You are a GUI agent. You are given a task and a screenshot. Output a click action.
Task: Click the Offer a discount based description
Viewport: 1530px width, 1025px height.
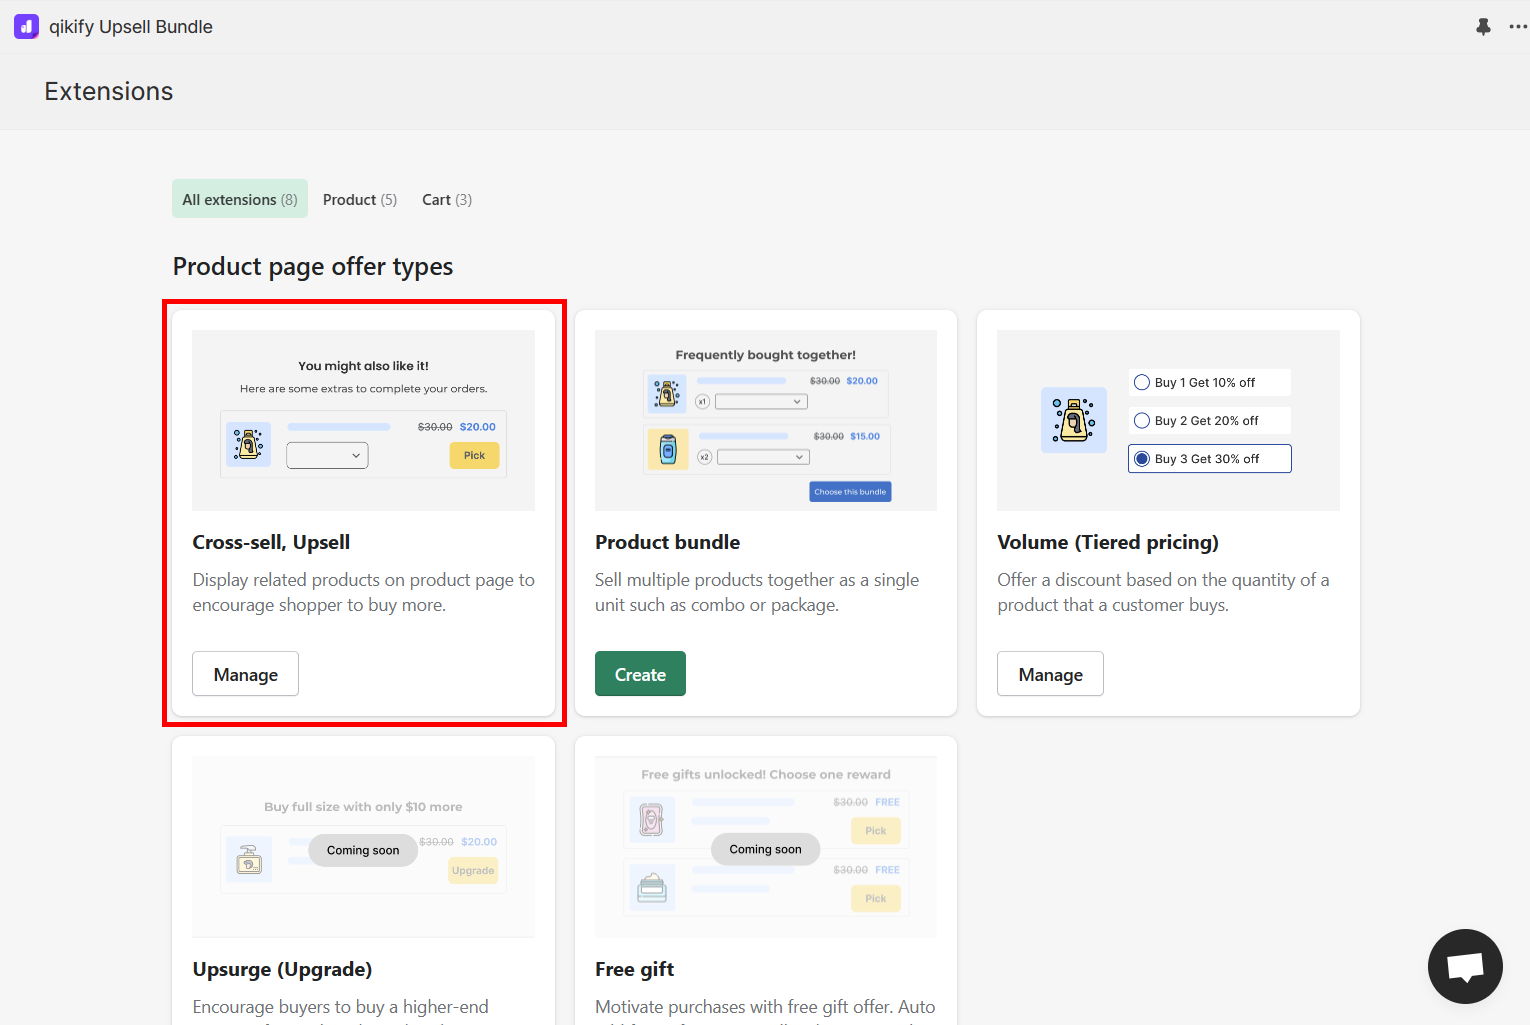click(1163, 592)
